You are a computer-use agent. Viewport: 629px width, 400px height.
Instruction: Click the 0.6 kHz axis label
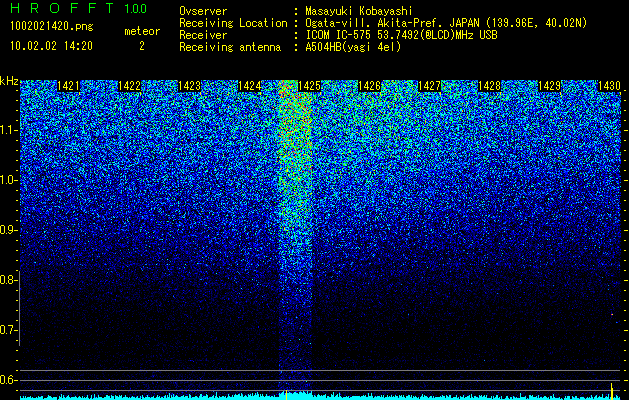(7, 380)
